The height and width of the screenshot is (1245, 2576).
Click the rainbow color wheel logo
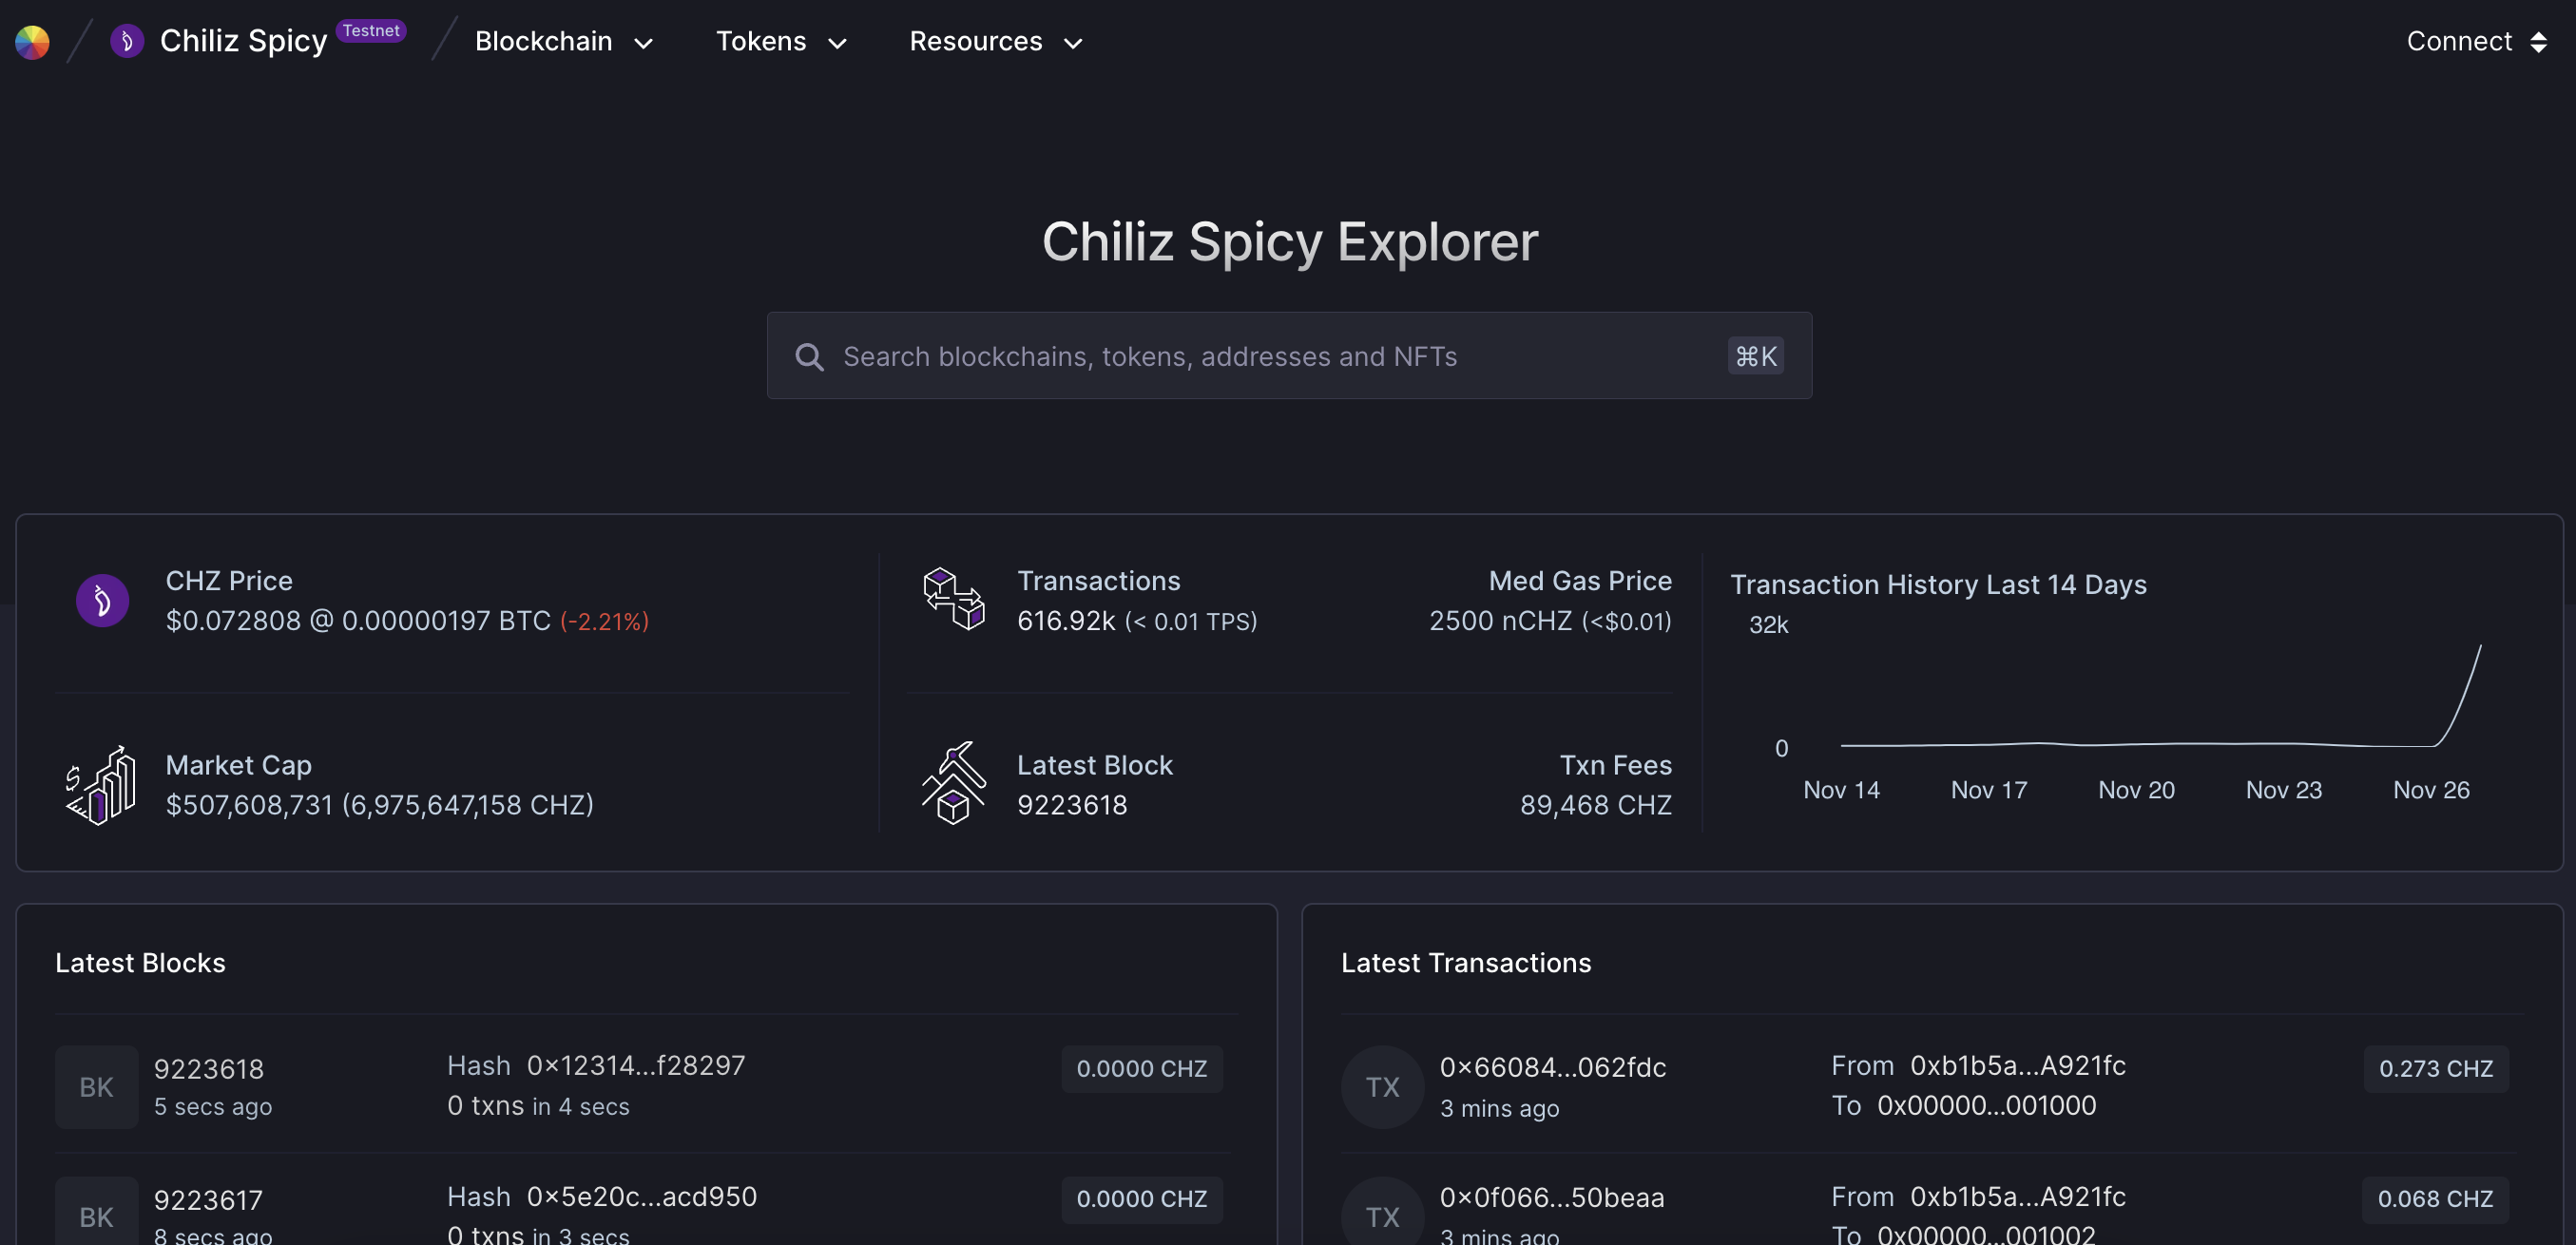pos(32,42)
